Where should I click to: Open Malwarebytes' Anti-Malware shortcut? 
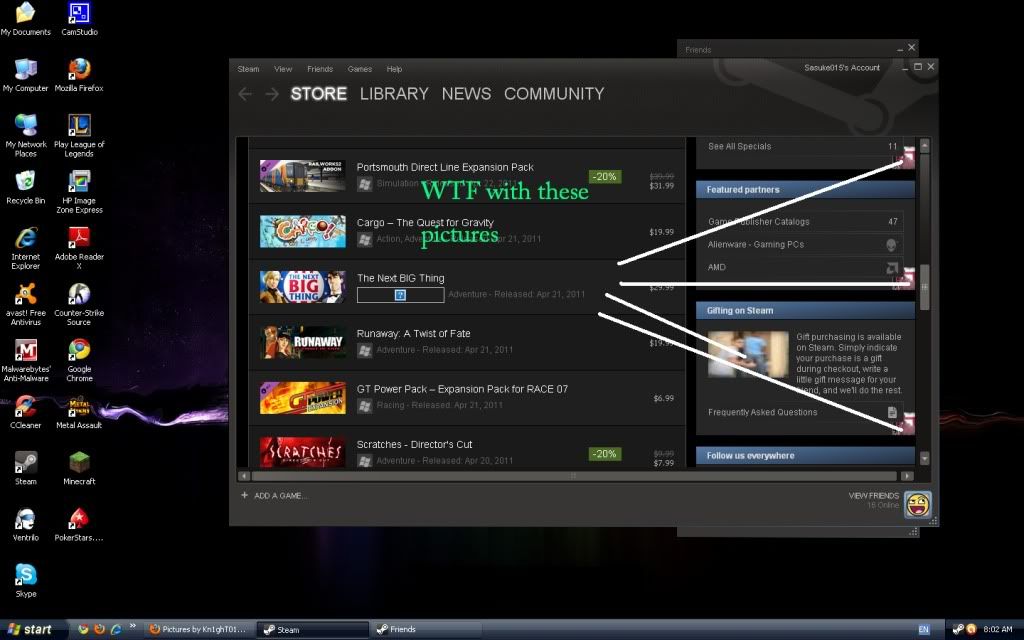pyautogui.click(x=25, y=360)
